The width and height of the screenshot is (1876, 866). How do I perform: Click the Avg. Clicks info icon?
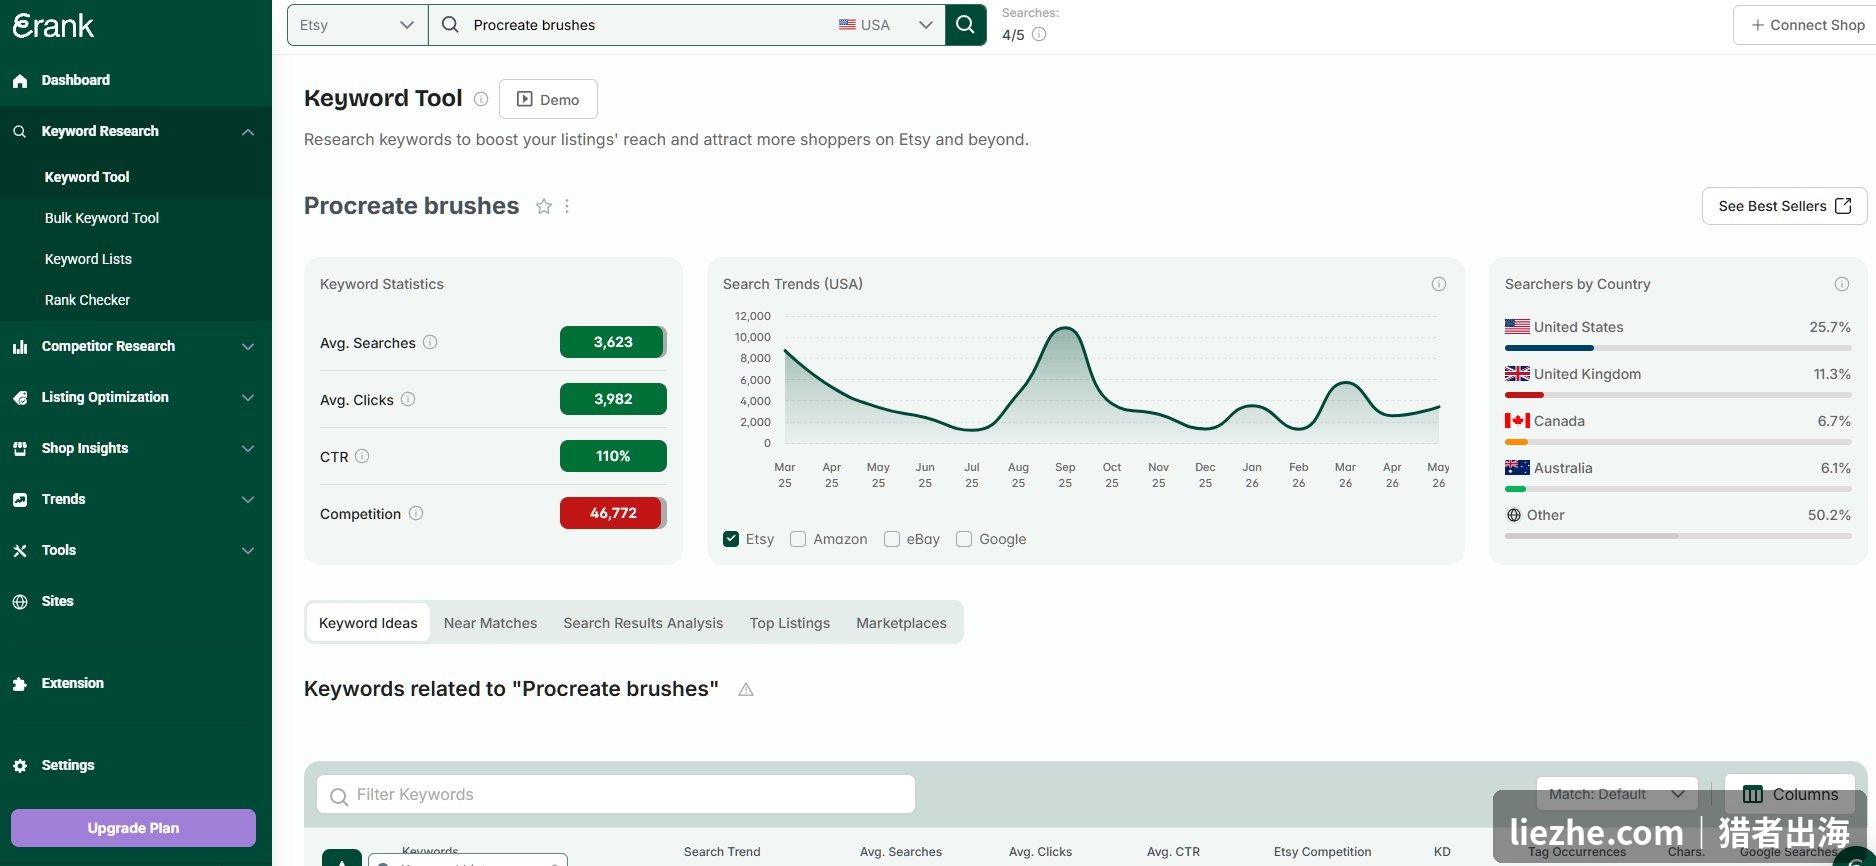point(408,399)
